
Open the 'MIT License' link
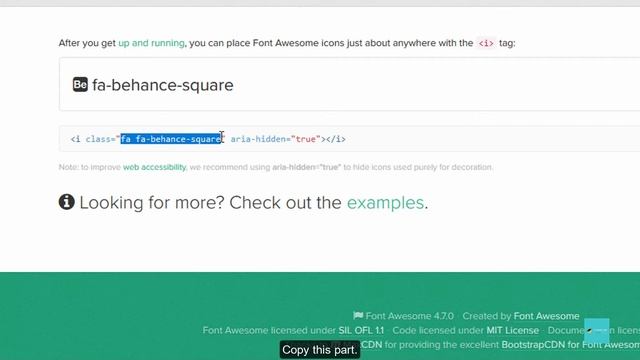(512, 330)
